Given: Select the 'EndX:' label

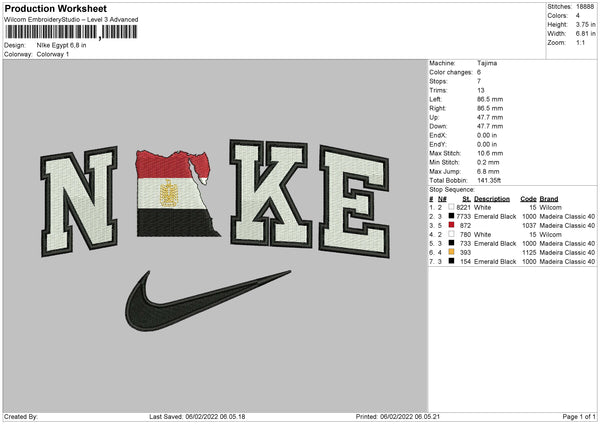Looking at the screenshot, I should click(438, 135).
